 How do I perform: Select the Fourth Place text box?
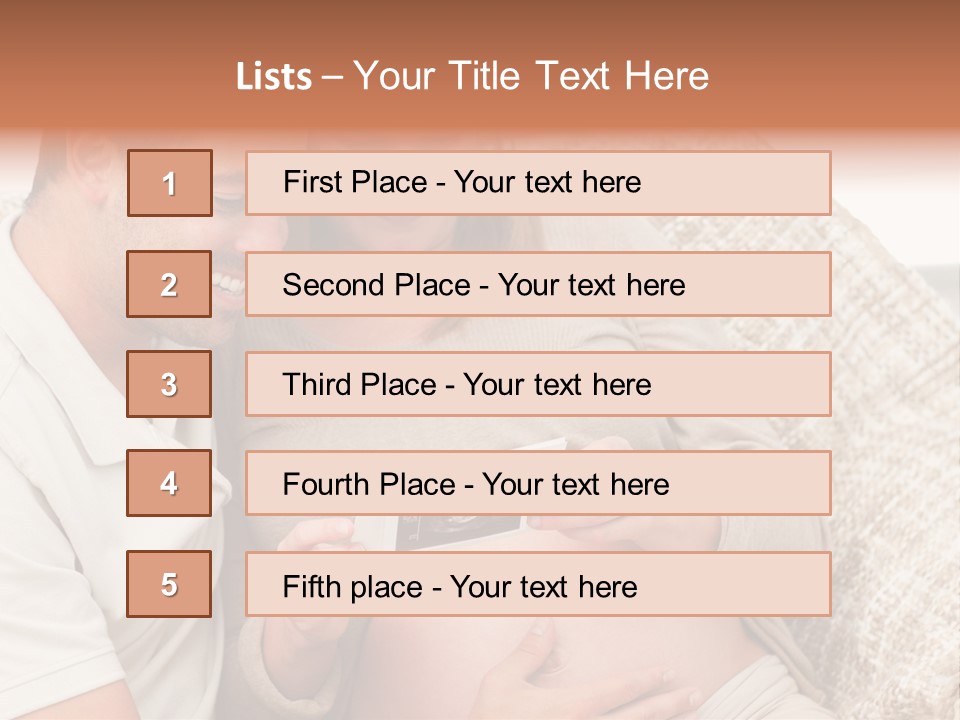point(538,484)
